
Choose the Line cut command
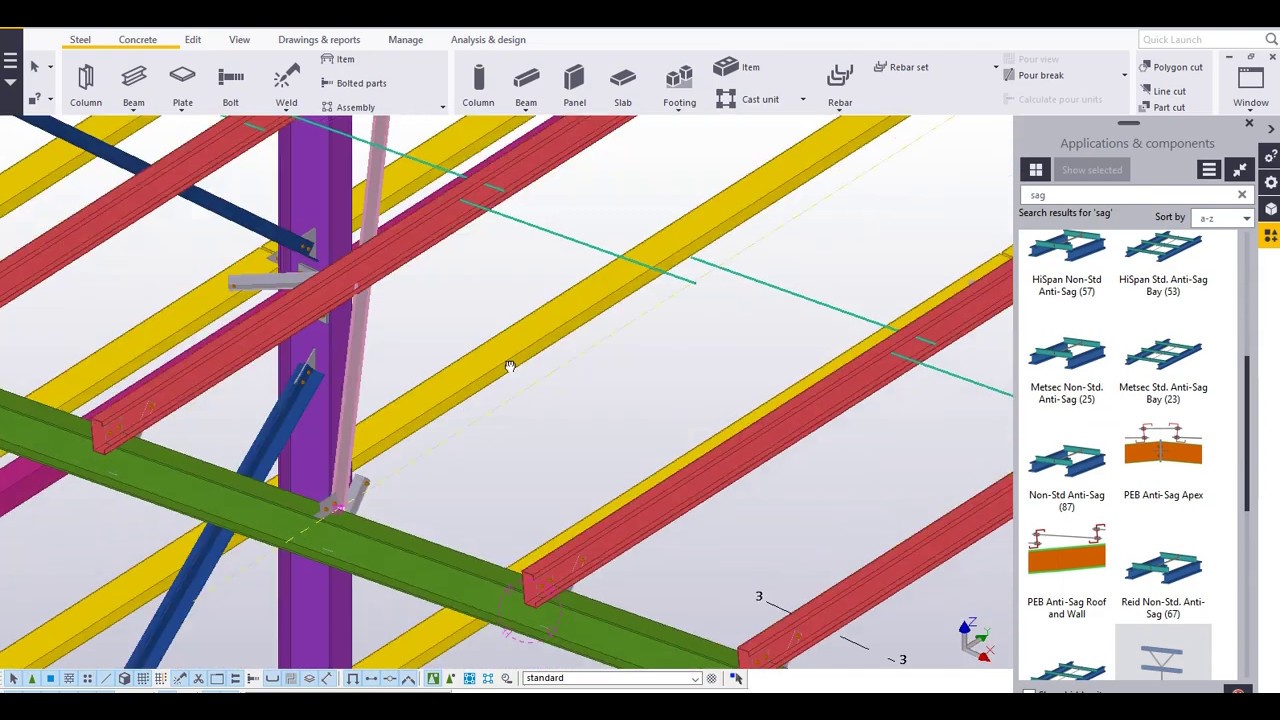point(1162,91)
